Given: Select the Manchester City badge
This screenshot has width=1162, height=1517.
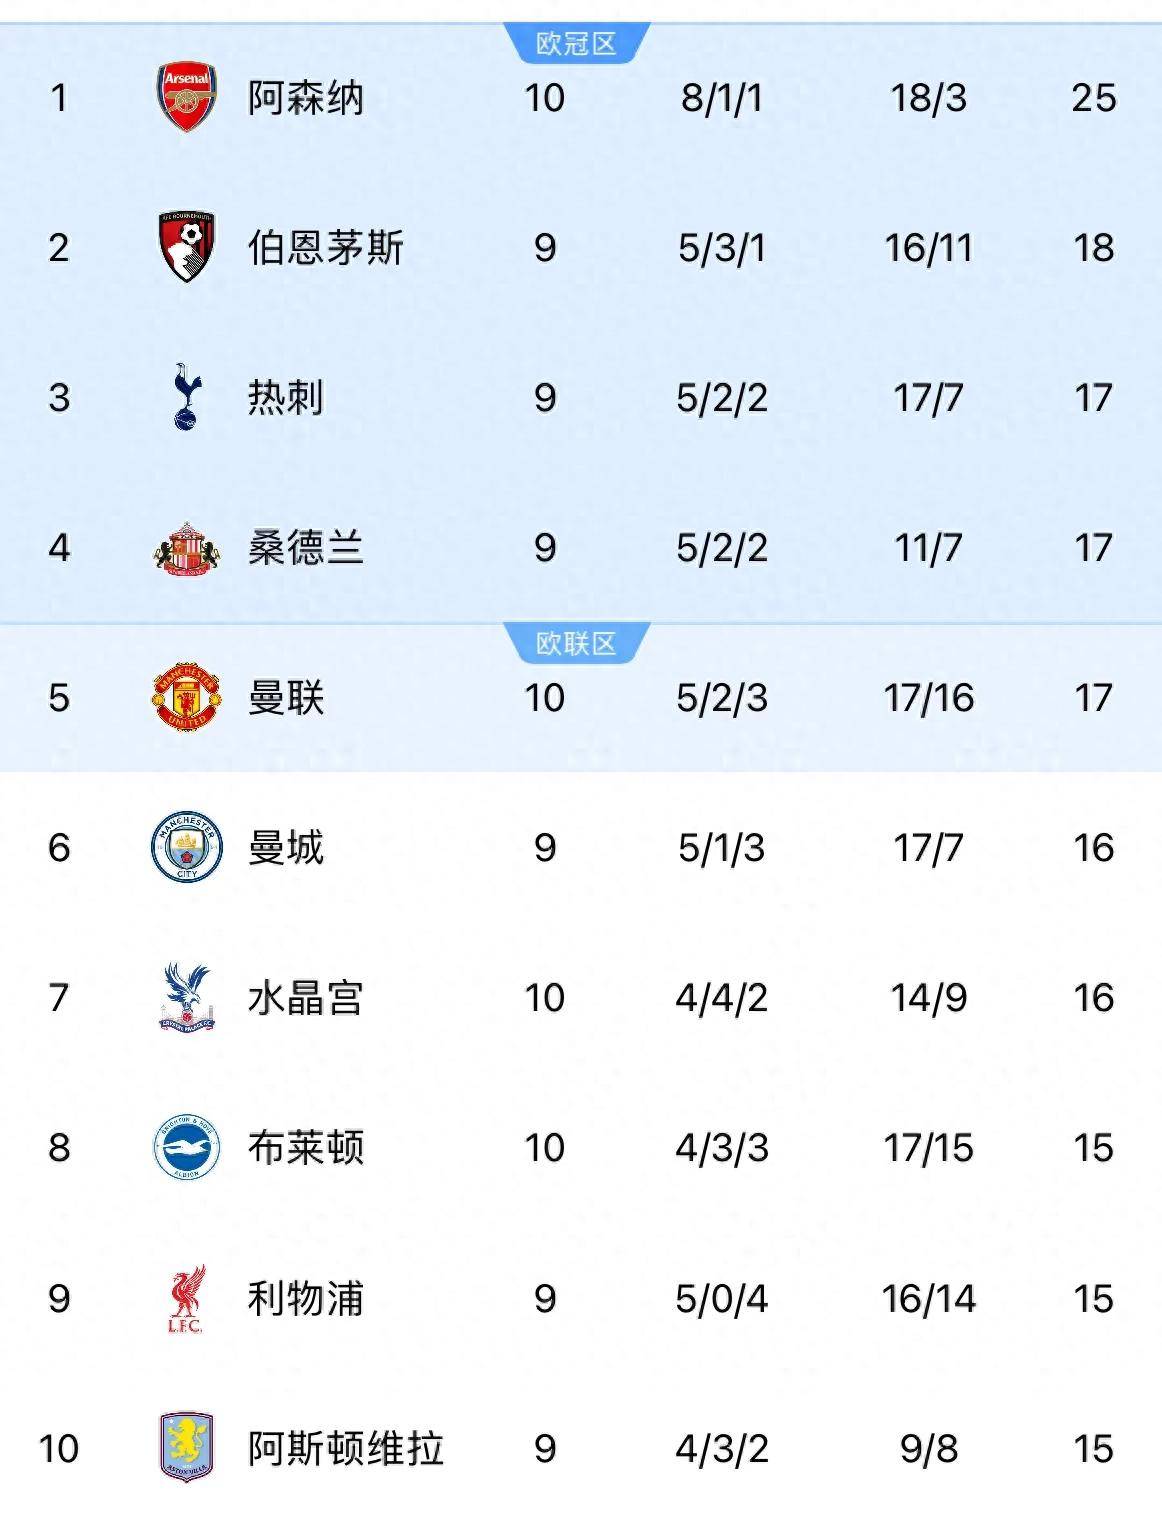Looking at the screenshot, I should point(185,850).
